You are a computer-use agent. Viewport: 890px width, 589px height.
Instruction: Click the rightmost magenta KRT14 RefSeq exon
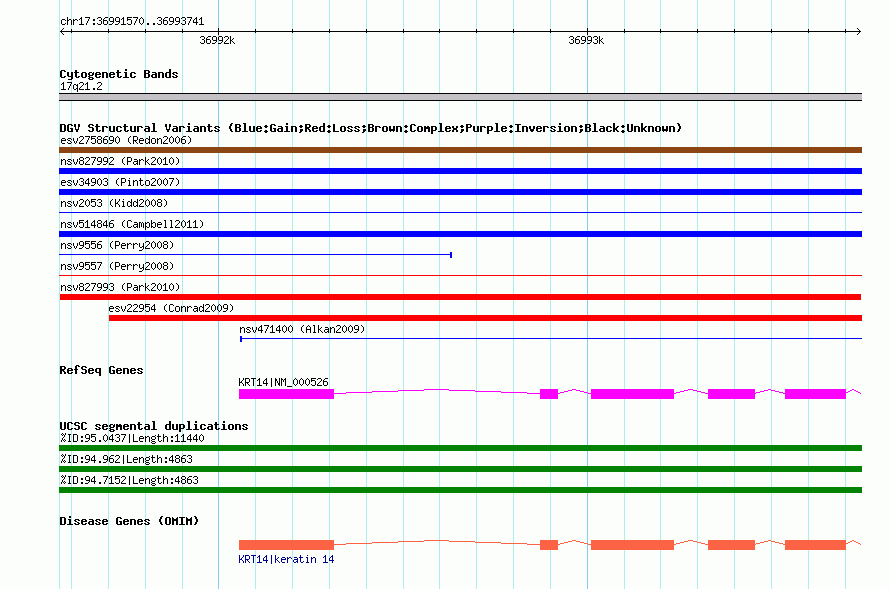pos(815,394)
